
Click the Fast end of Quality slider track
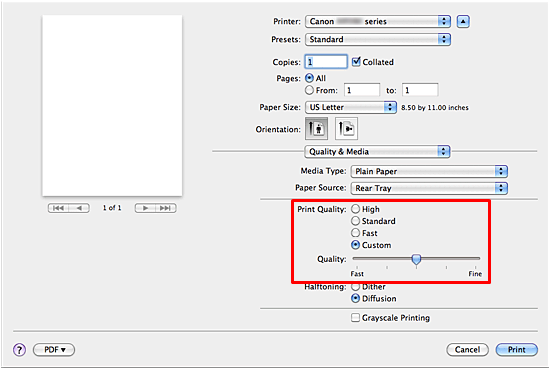coord(356,259)
